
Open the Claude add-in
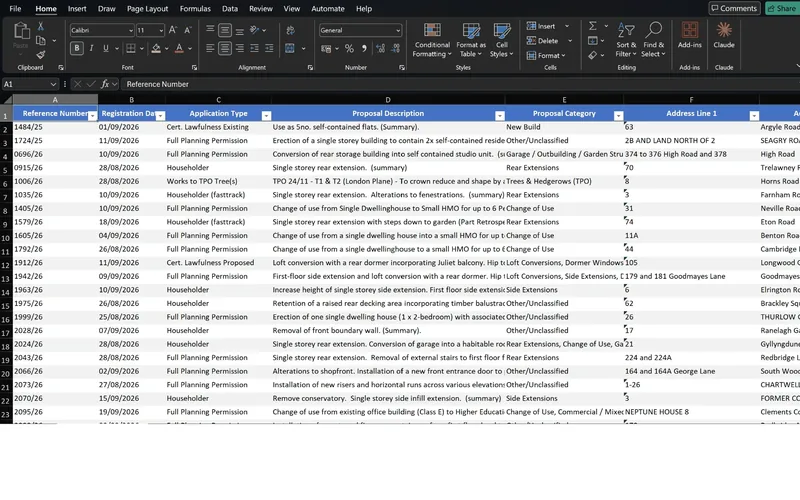coord(723,35)
